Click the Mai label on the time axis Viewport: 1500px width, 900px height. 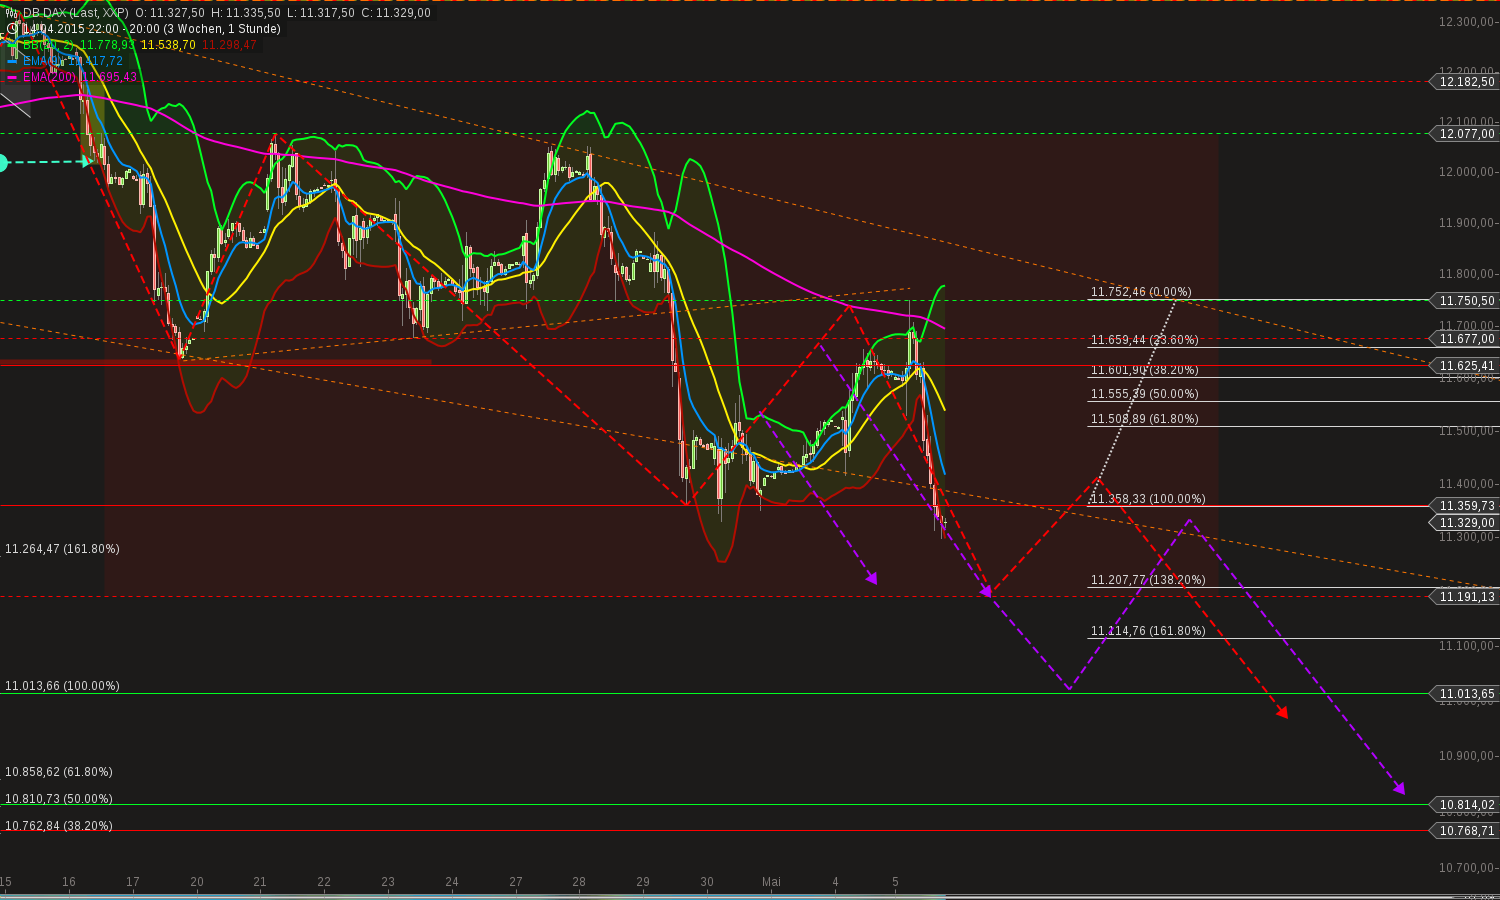click(770, 882)
